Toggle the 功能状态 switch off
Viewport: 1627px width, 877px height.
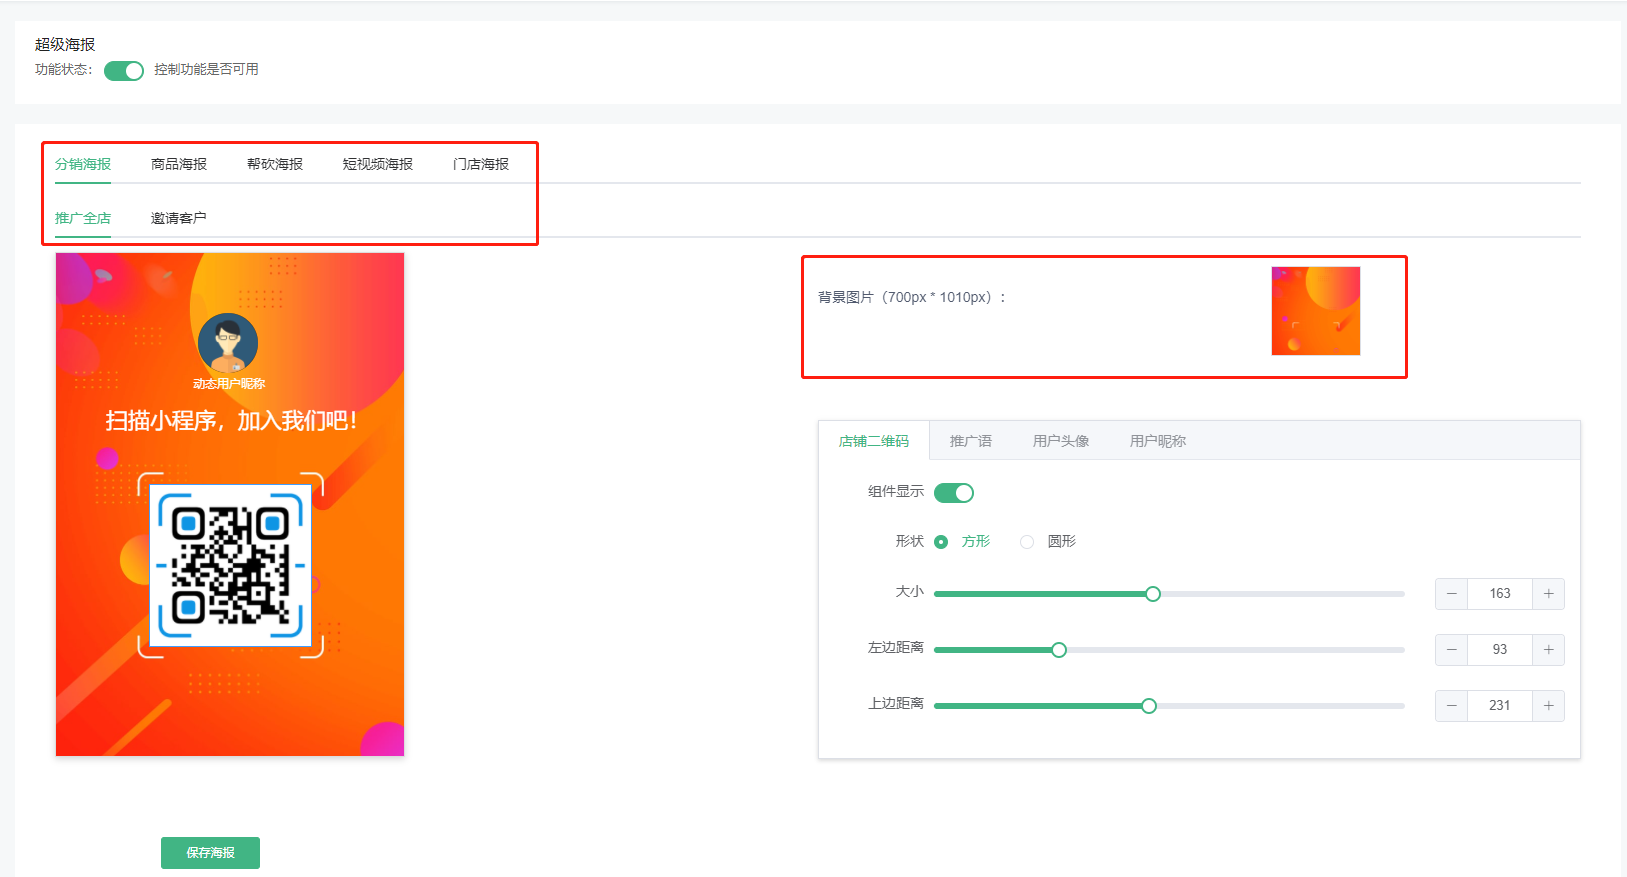click(124, 71)
